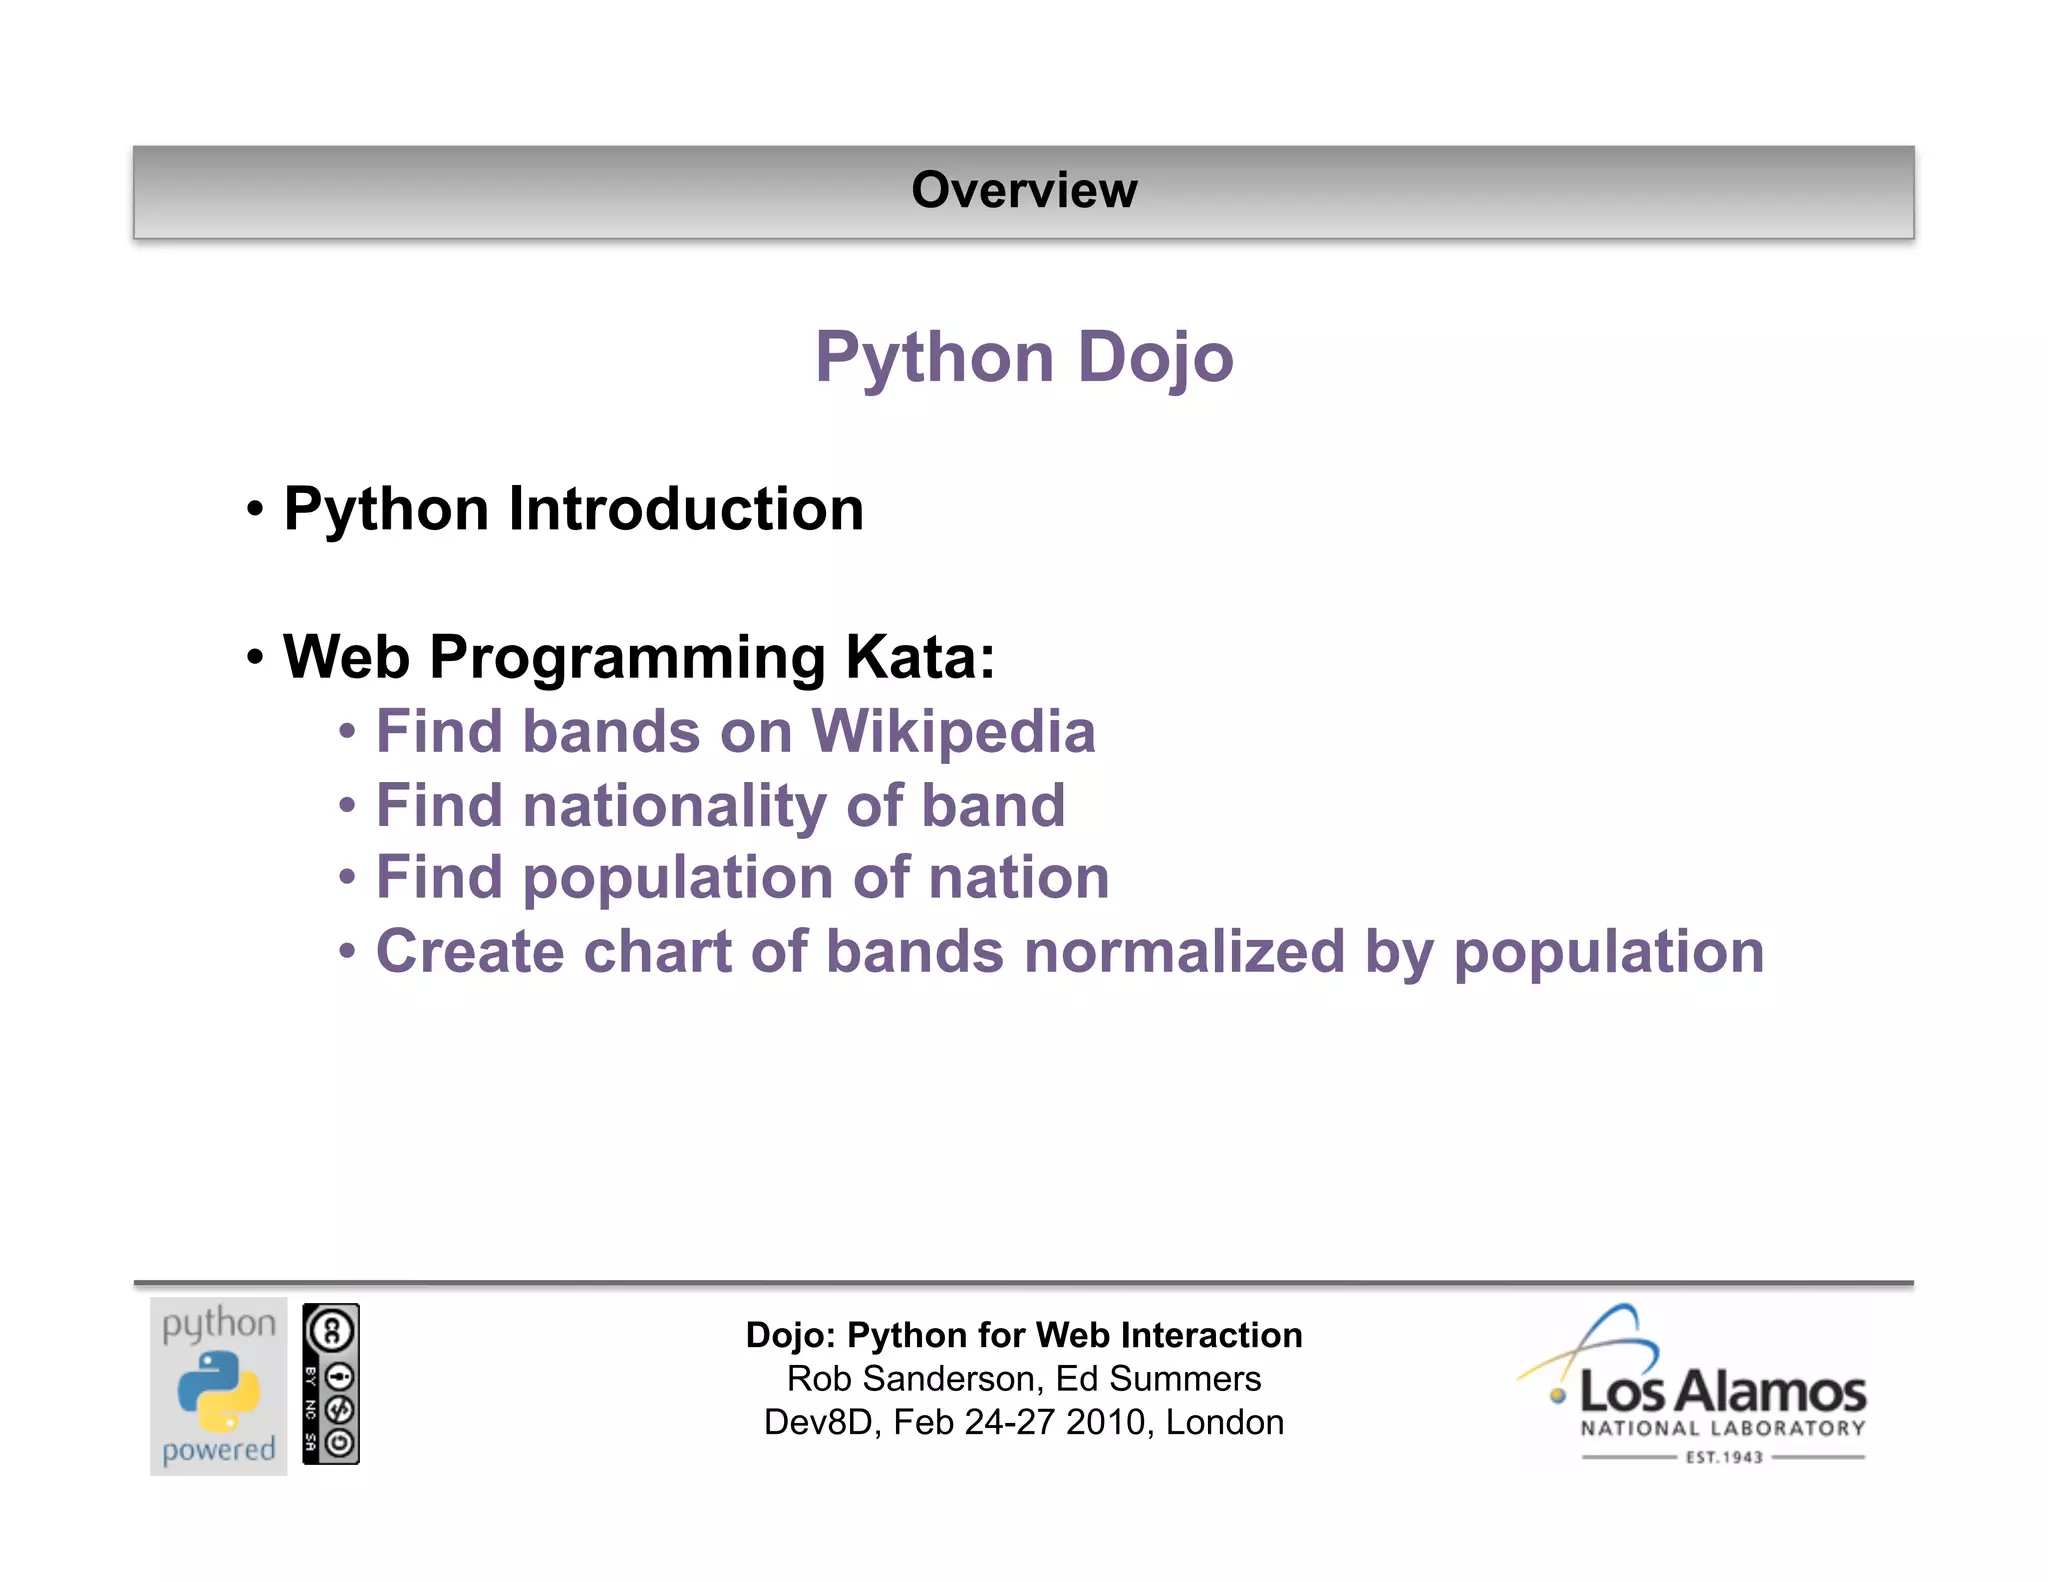Select the Overview title text
This screenshot has width=2048, height=1582.
click(1024, 190)
